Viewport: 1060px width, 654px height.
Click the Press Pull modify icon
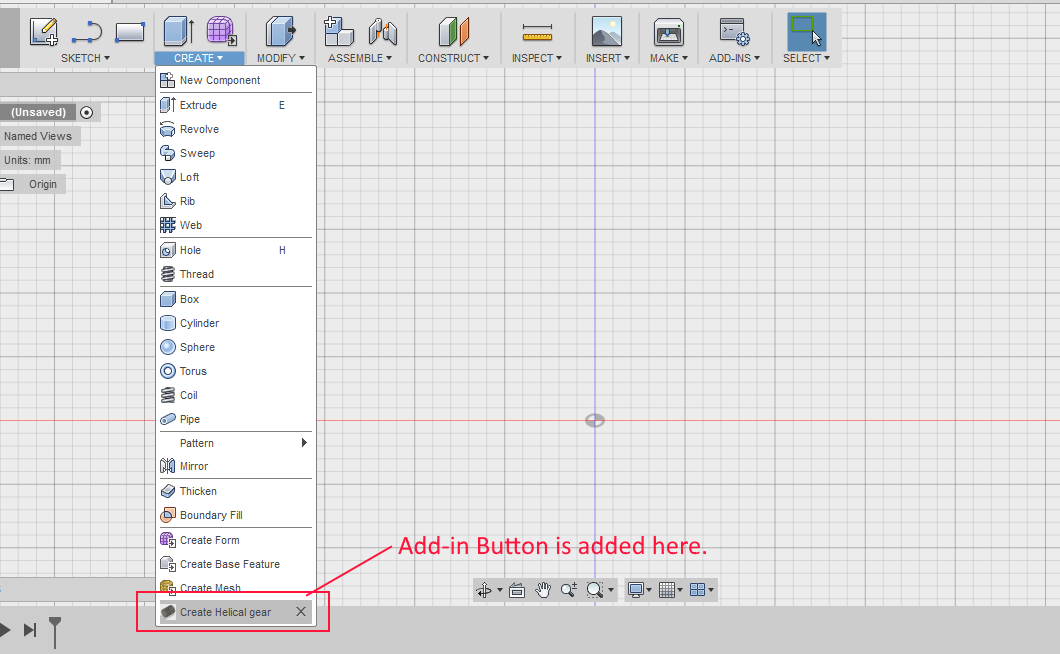pyautogui.click(x=281, y=31)
